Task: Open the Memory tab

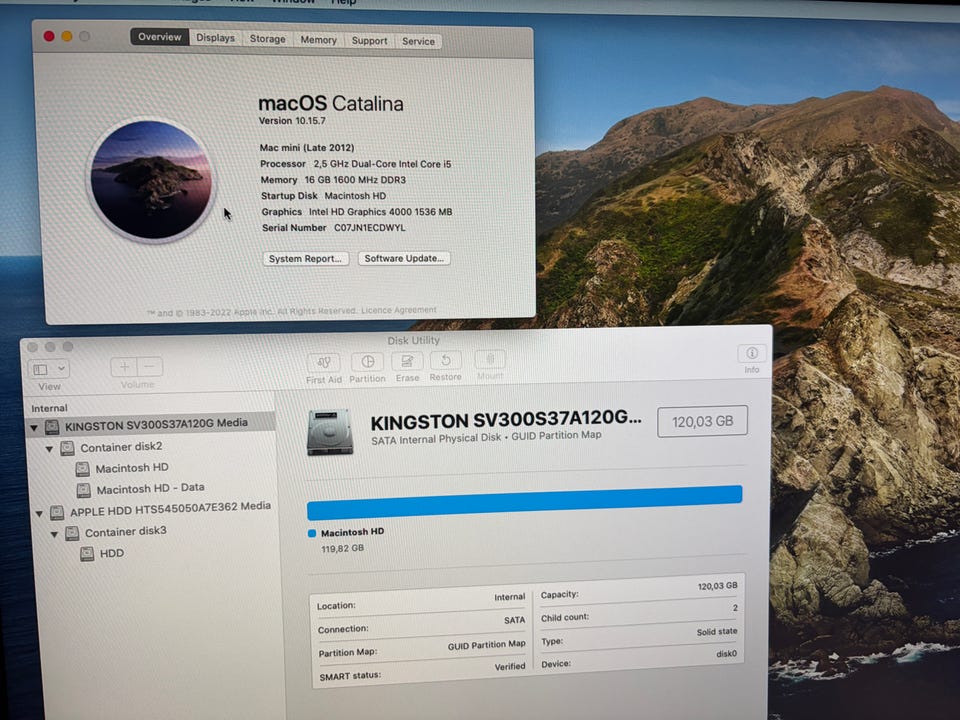Action: pos(318,40)
